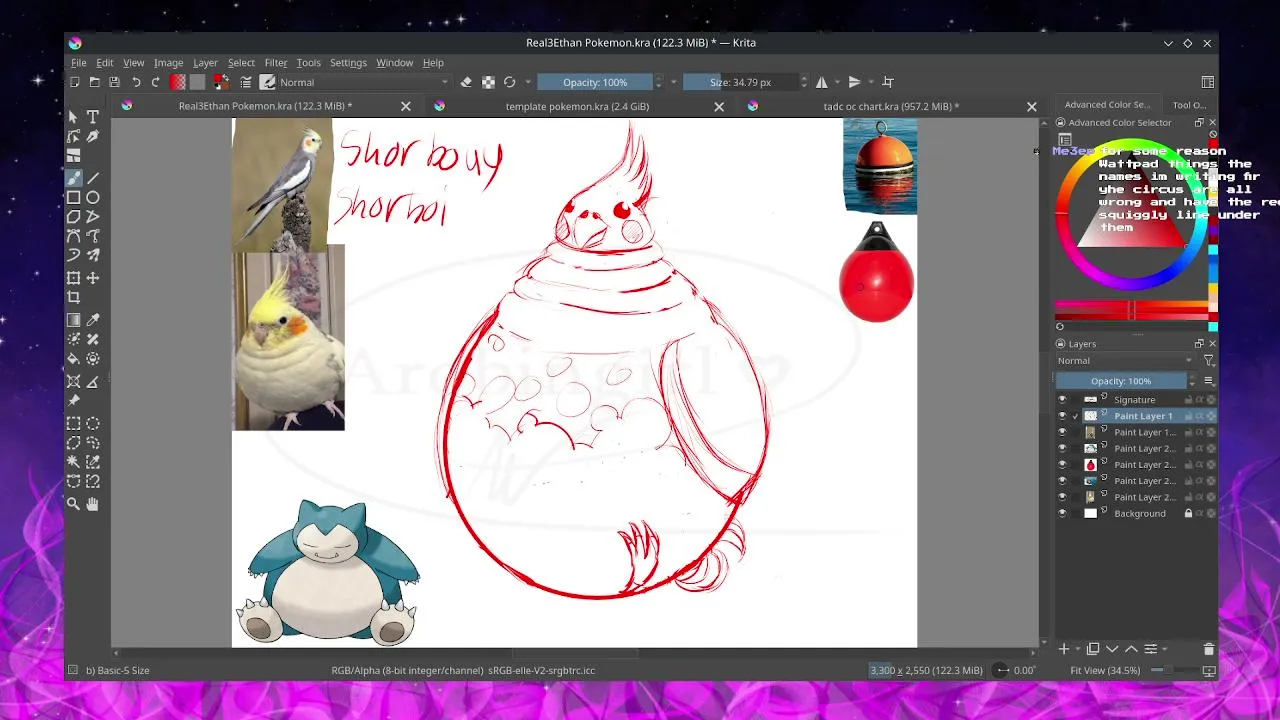Open the File menu
The height and width of the screenshot is (720, 1280).
coord(78,62)
